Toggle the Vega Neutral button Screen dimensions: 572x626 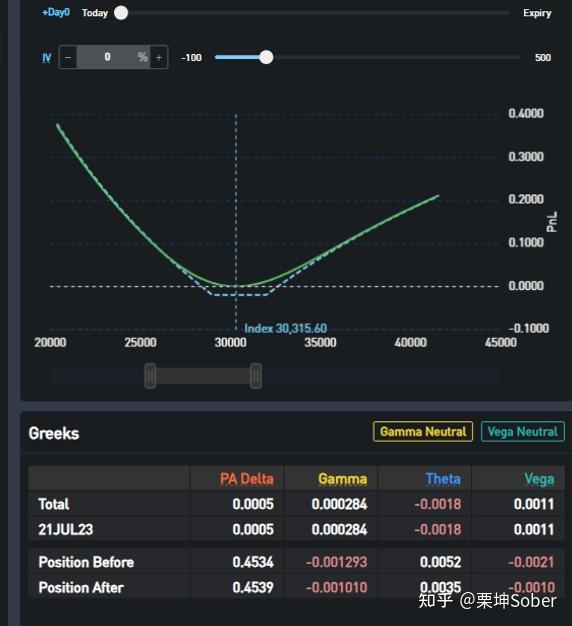[x=523, y=432]
